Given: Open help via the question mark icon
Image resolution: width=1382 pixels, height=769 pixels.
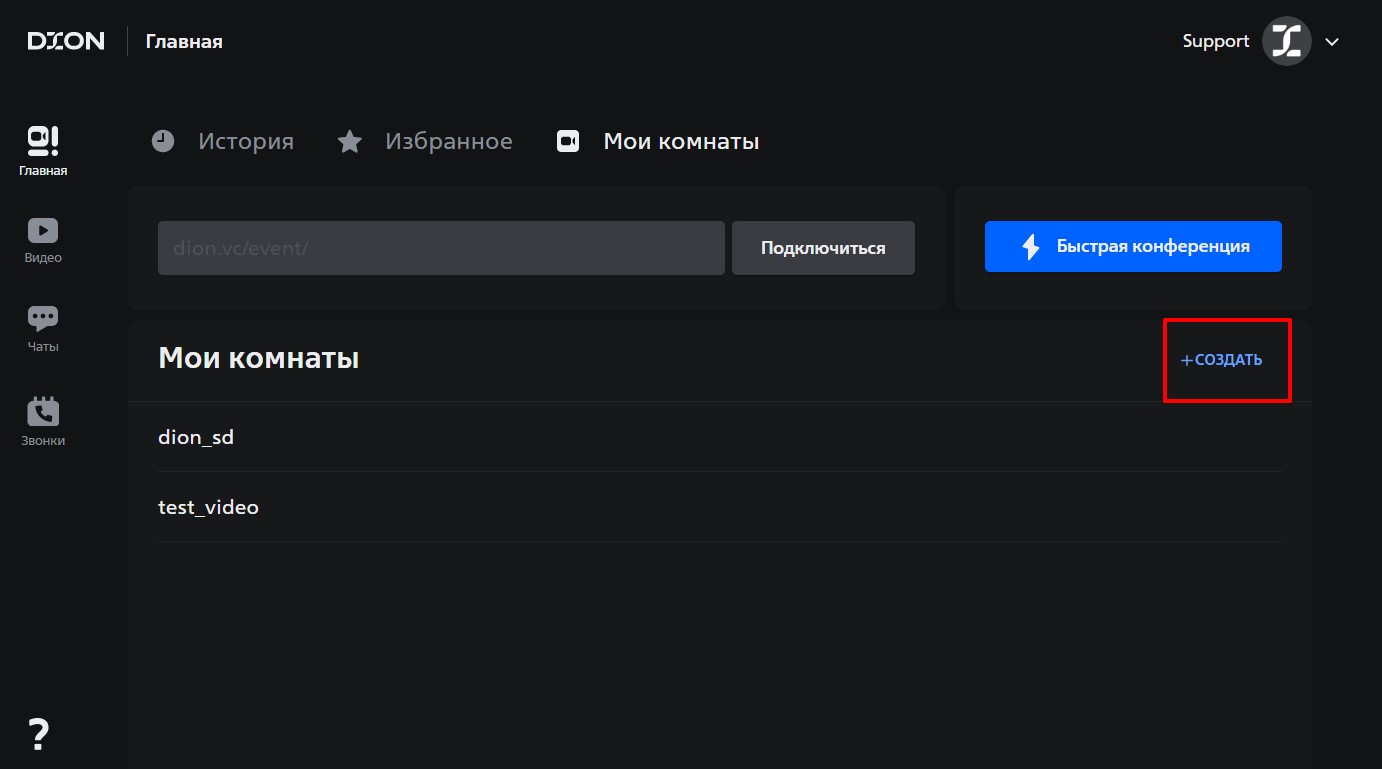Looking at the screenshot, I should click(38, 735).
